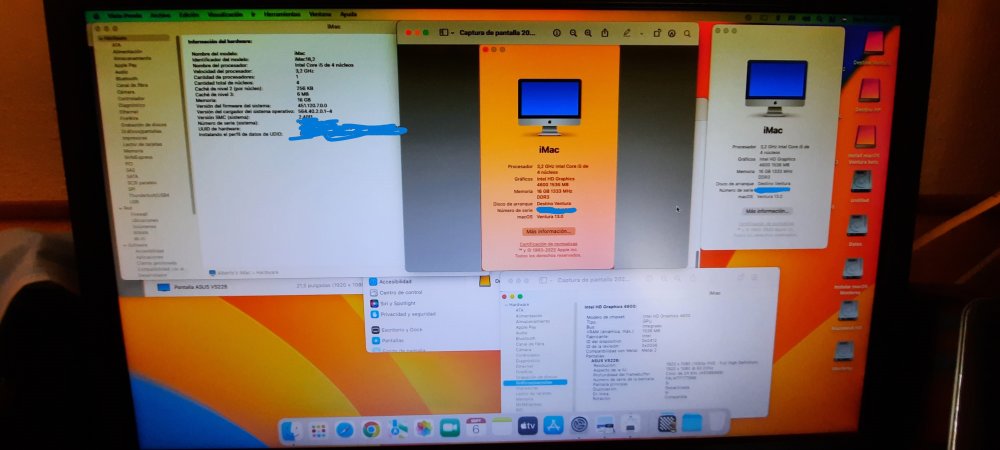Open the search field icon in Preview
The width and height of the screenshot is (1000, 450).
coord(688,33)
